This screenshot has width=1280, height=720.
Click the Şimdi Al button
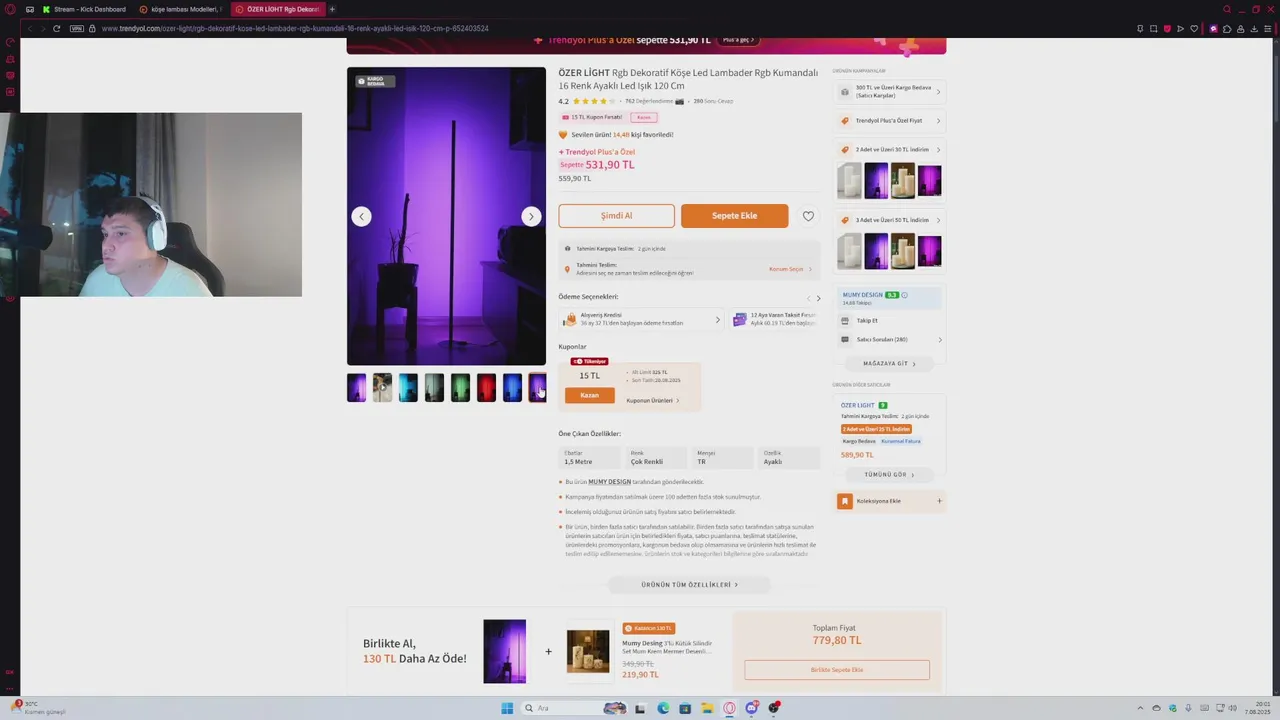pyautogui.click(x=616, y=216)
